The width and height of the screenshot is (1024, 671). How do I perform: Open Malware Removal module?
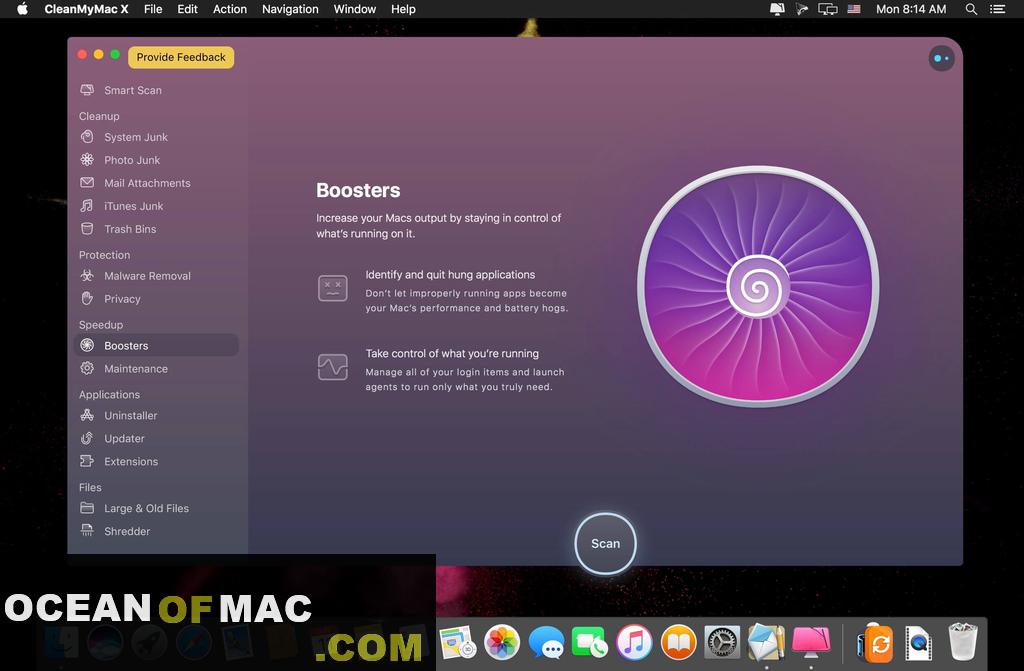pyautogui.click(x=147, y=276)
